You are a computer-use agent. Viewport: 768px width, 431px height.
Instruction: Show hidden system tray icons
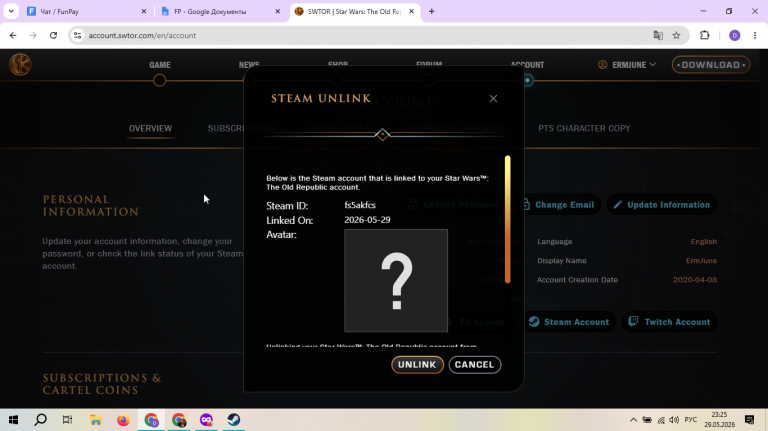(633, 420)
